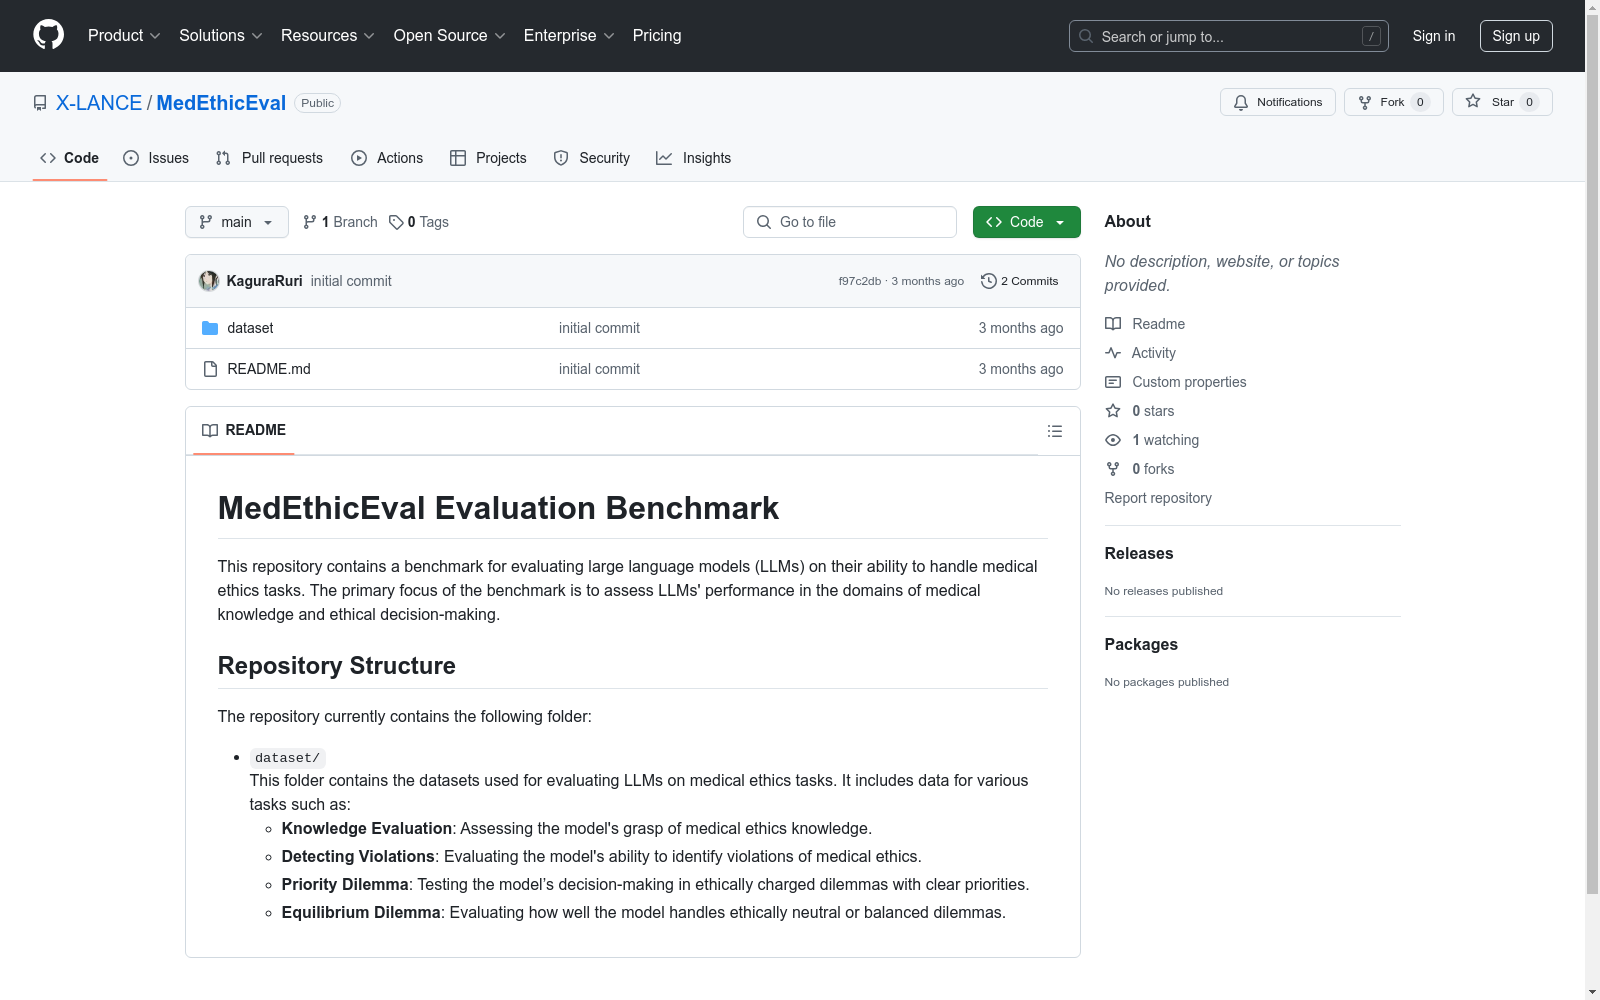The width and height of the screenshot is (1600, 1000).
Task: Expand the Open Source menu
Action: point(449,36)
